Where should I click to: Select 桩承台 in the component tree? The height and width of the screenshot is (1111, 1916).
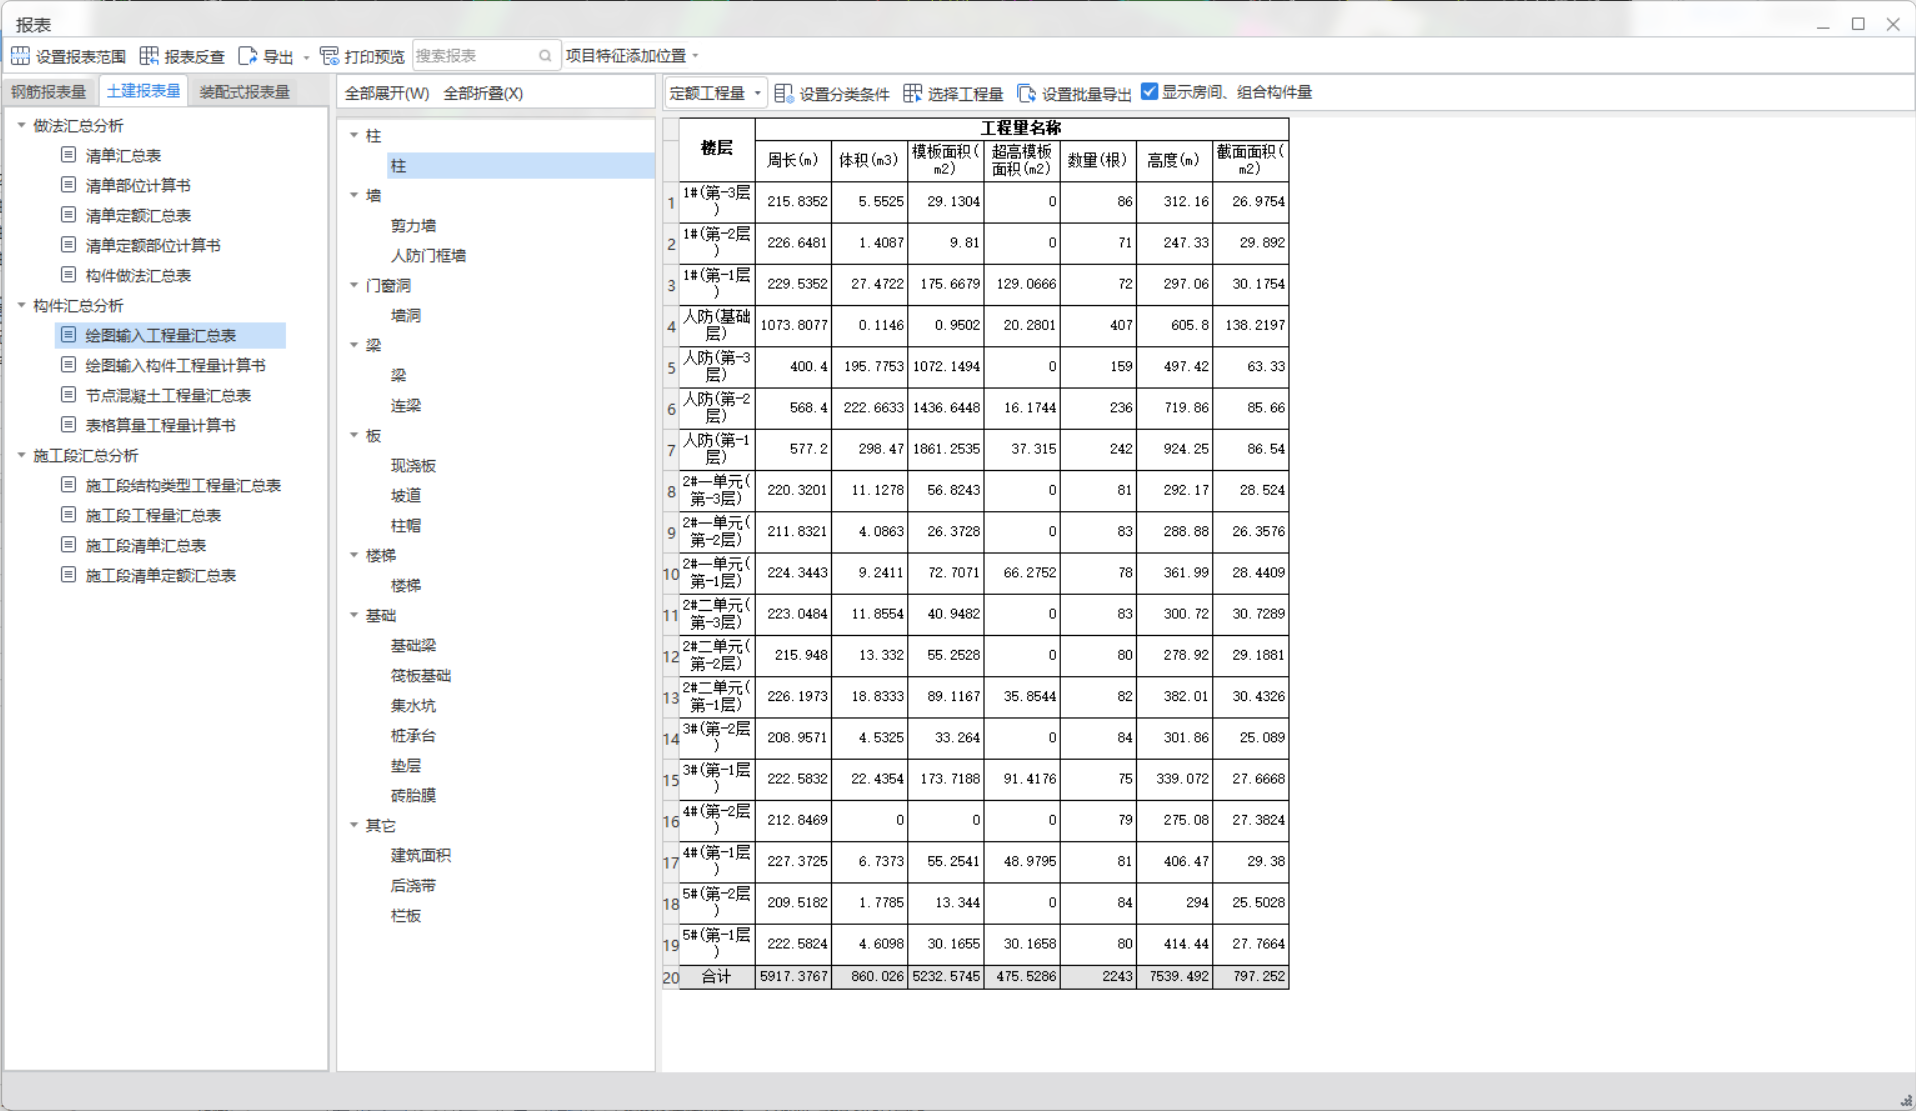coord(413,736)
